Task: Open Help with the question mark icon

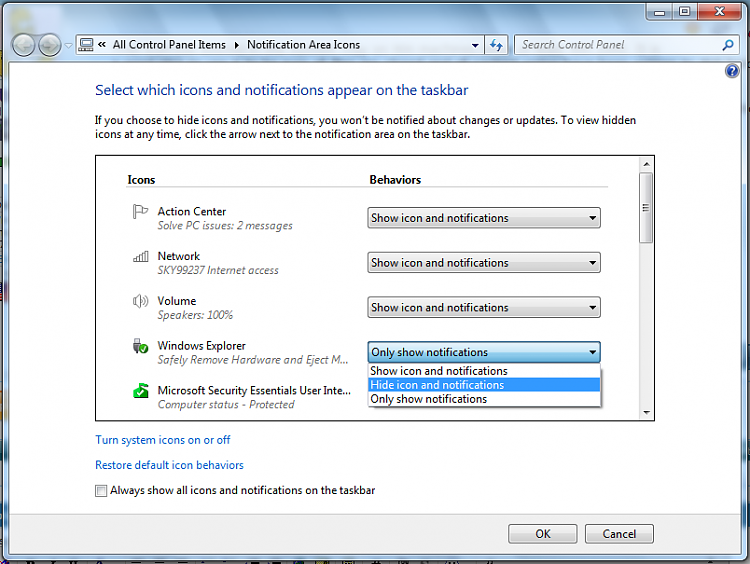Action: click(731, 71)
